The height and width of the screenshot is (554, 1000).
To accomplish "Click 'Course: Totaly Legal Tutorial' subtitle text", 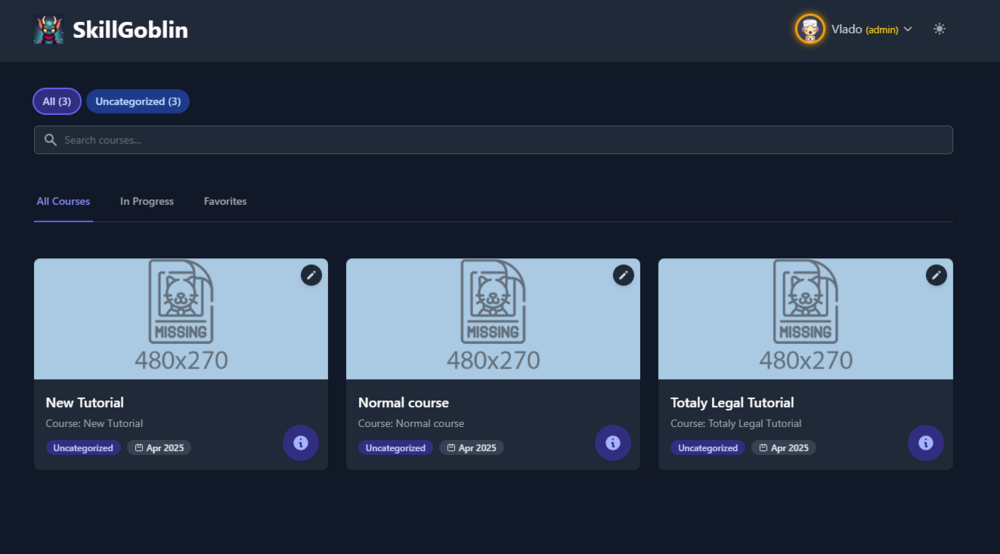I will [x=736, y=423].
